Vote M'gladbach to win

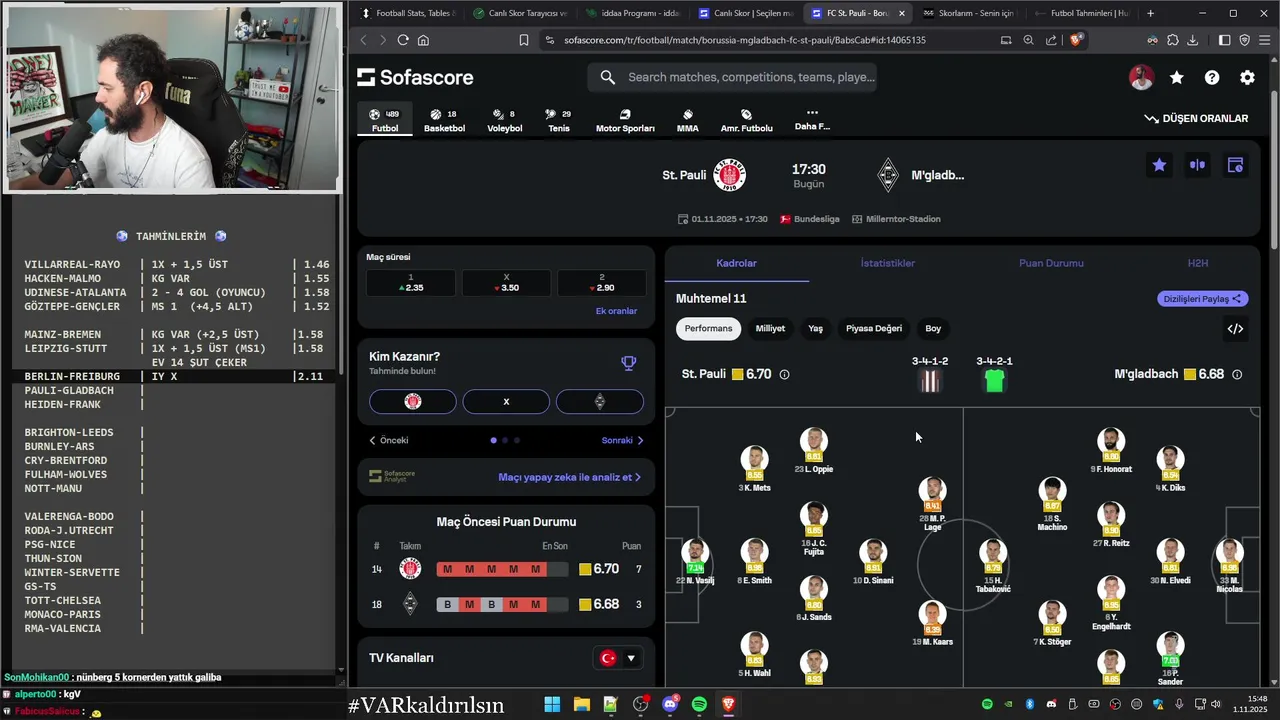click(600, 401)
